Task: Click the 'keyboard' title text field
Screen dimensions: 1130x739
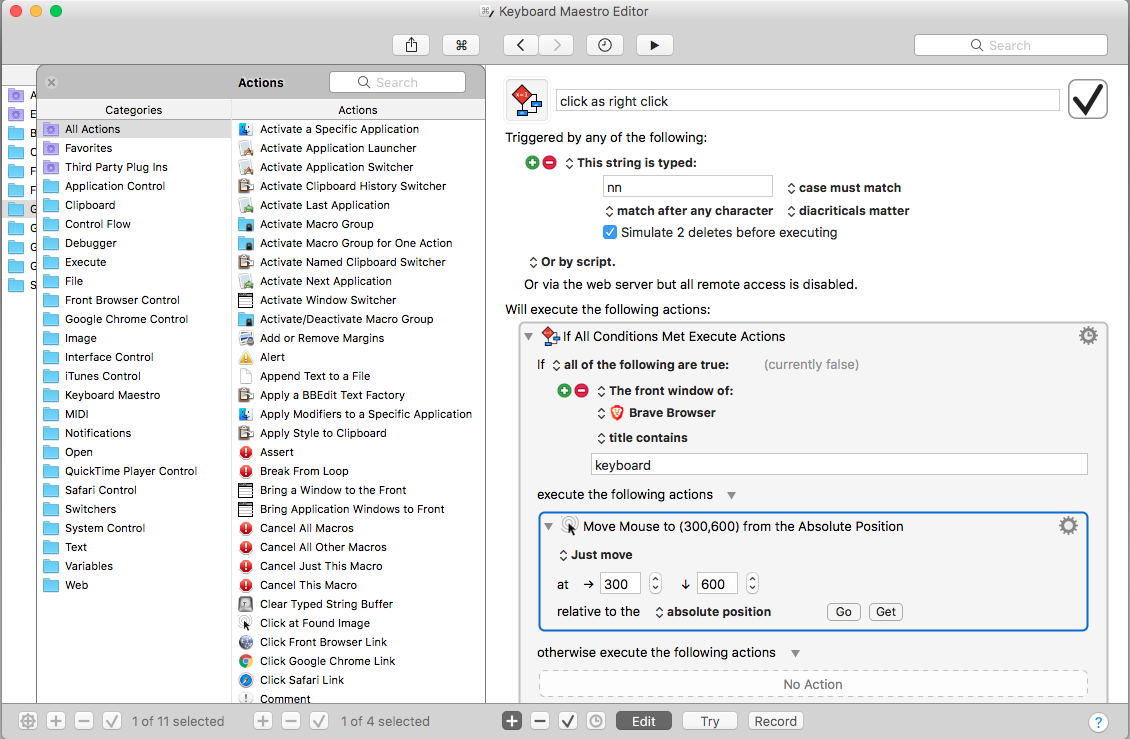Action: [839, 465]
